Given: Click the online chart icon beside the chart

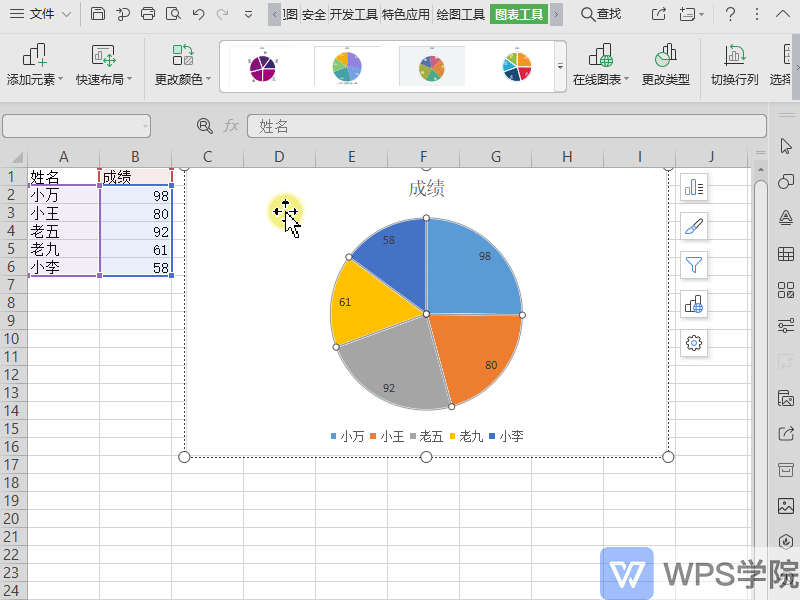Looking at the screenshot, I should point(694,304).
